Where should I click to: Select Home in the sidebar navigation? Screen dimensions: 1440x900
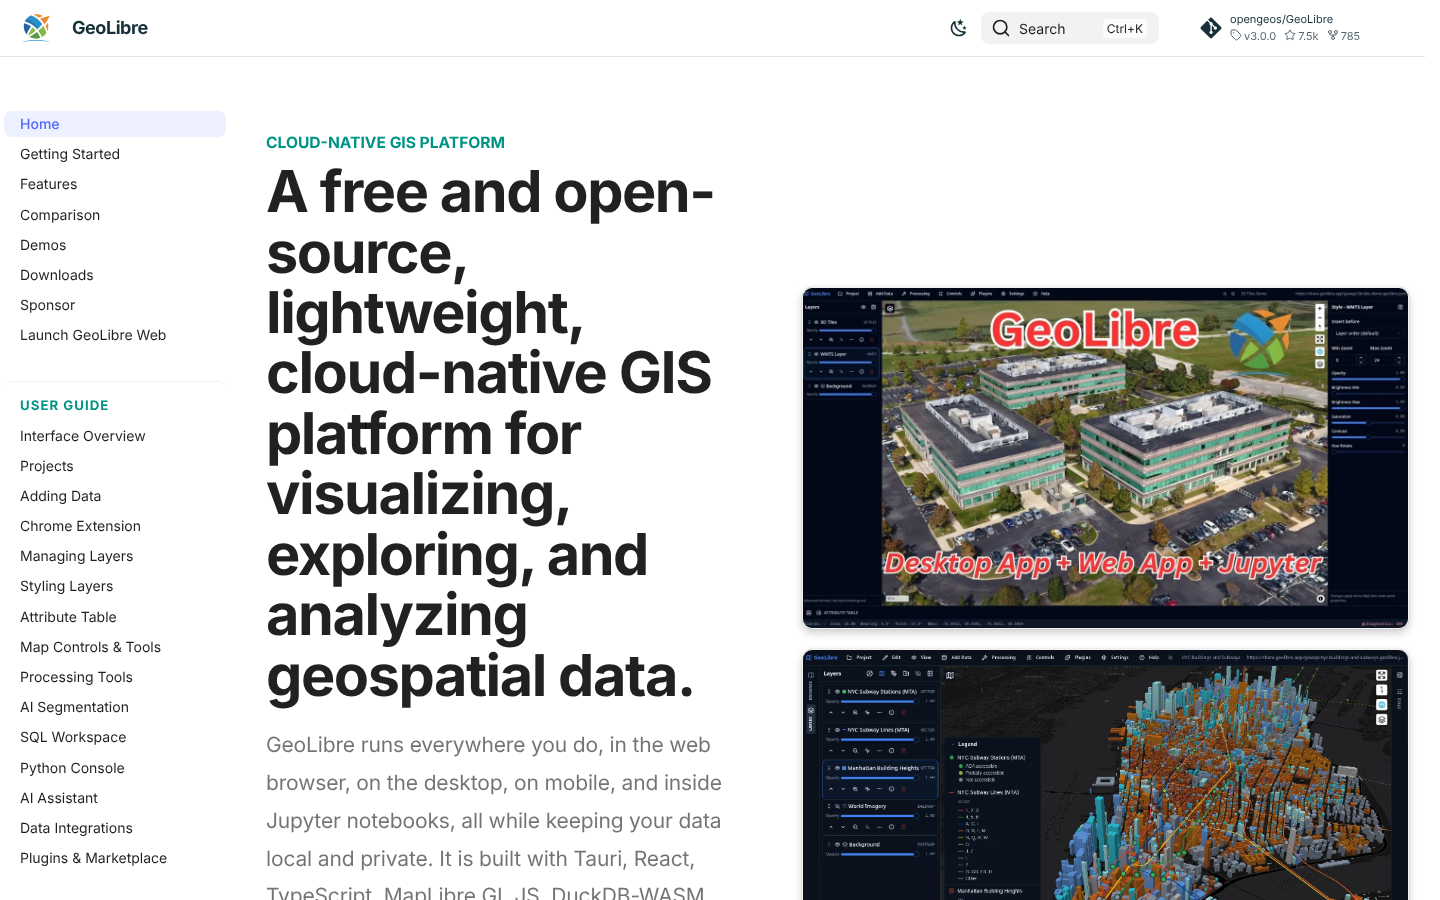coord(115,124)
